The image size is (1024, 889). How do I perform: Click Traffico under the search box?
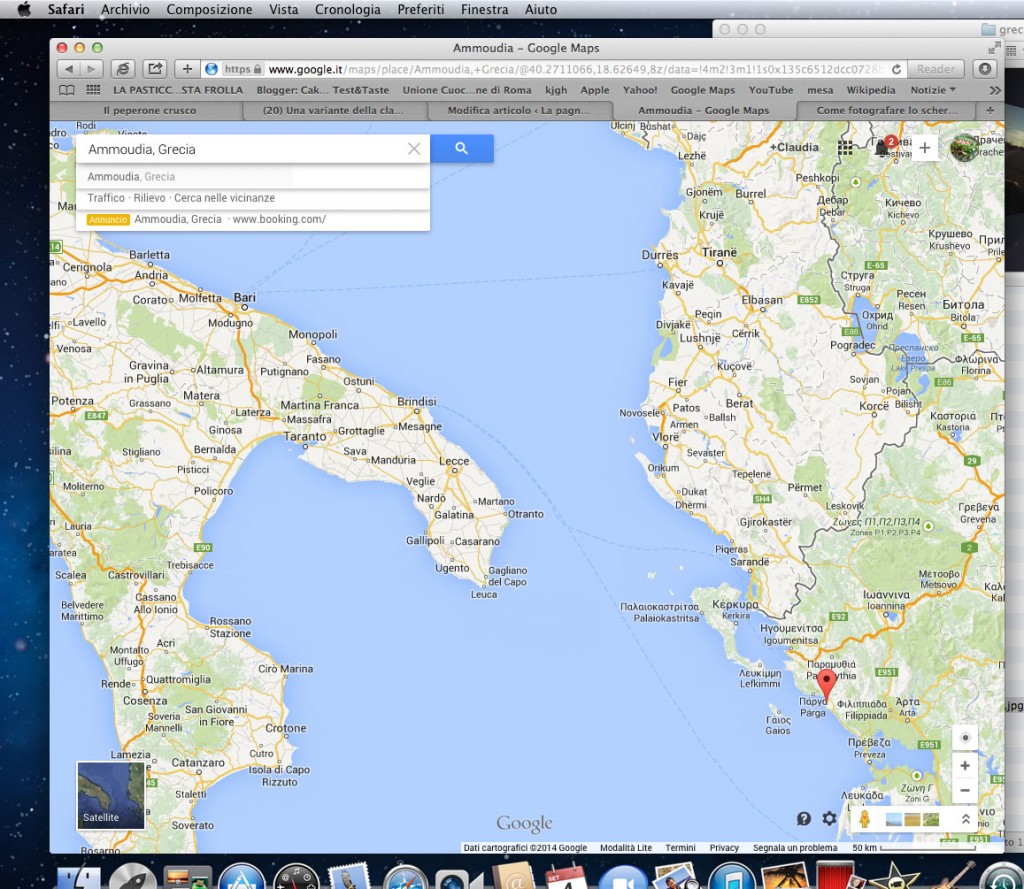point(106,198)
